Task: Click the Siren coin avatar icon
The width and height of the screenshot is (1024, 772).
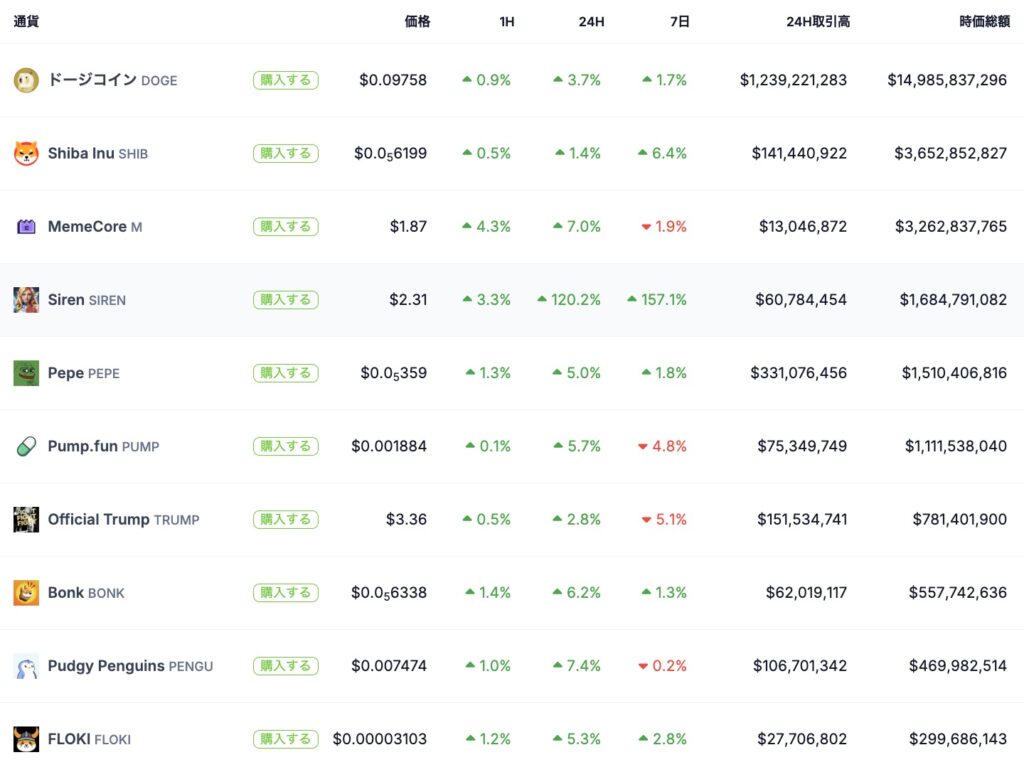Action: (26, 300)
